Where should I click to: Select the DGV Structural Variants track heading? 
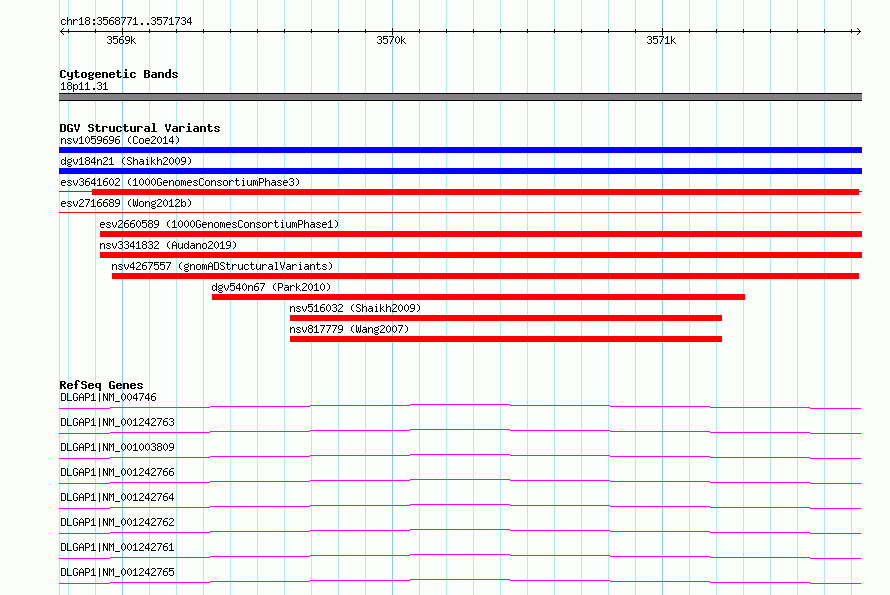point(140,128)
